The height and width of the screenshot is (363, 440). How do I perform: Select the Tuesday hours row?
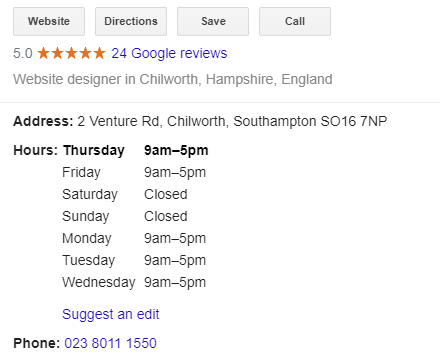coord(134,260)
